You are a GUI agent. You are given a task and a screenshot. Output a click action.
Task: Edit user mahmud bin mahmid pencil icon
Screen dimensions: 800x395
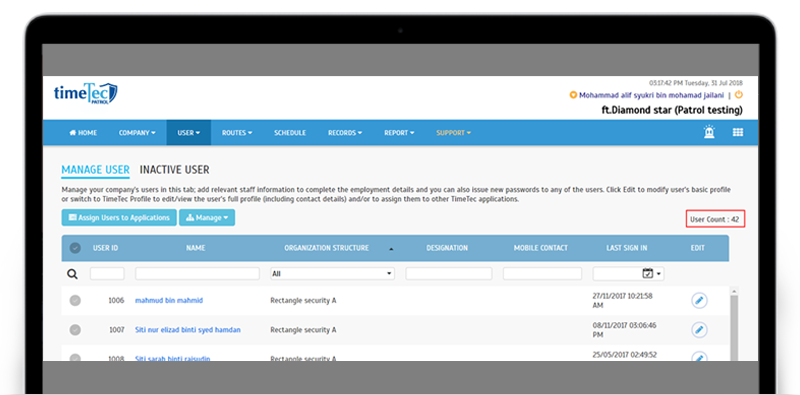(x=699, y=301)
